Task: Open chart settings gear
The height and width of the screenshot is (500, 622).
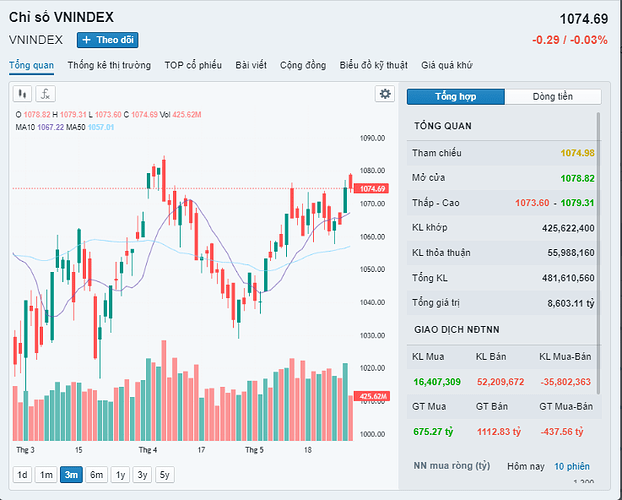Action: [384, 94]
